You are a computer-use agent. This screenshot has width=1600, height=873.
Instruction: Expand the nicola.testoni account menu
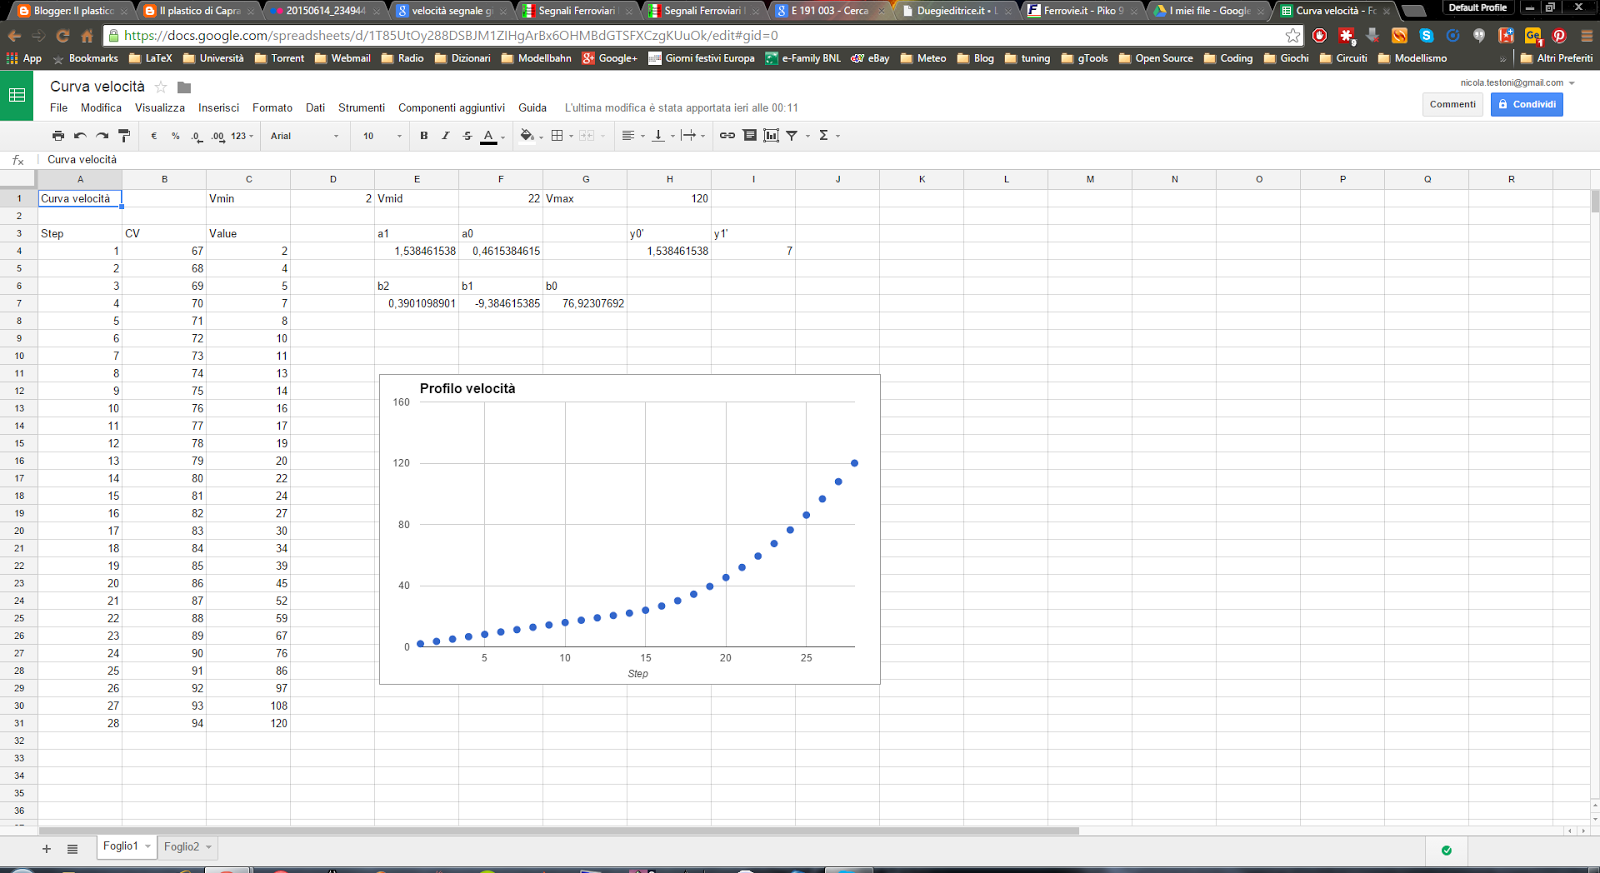click(x=1517, y=83)
